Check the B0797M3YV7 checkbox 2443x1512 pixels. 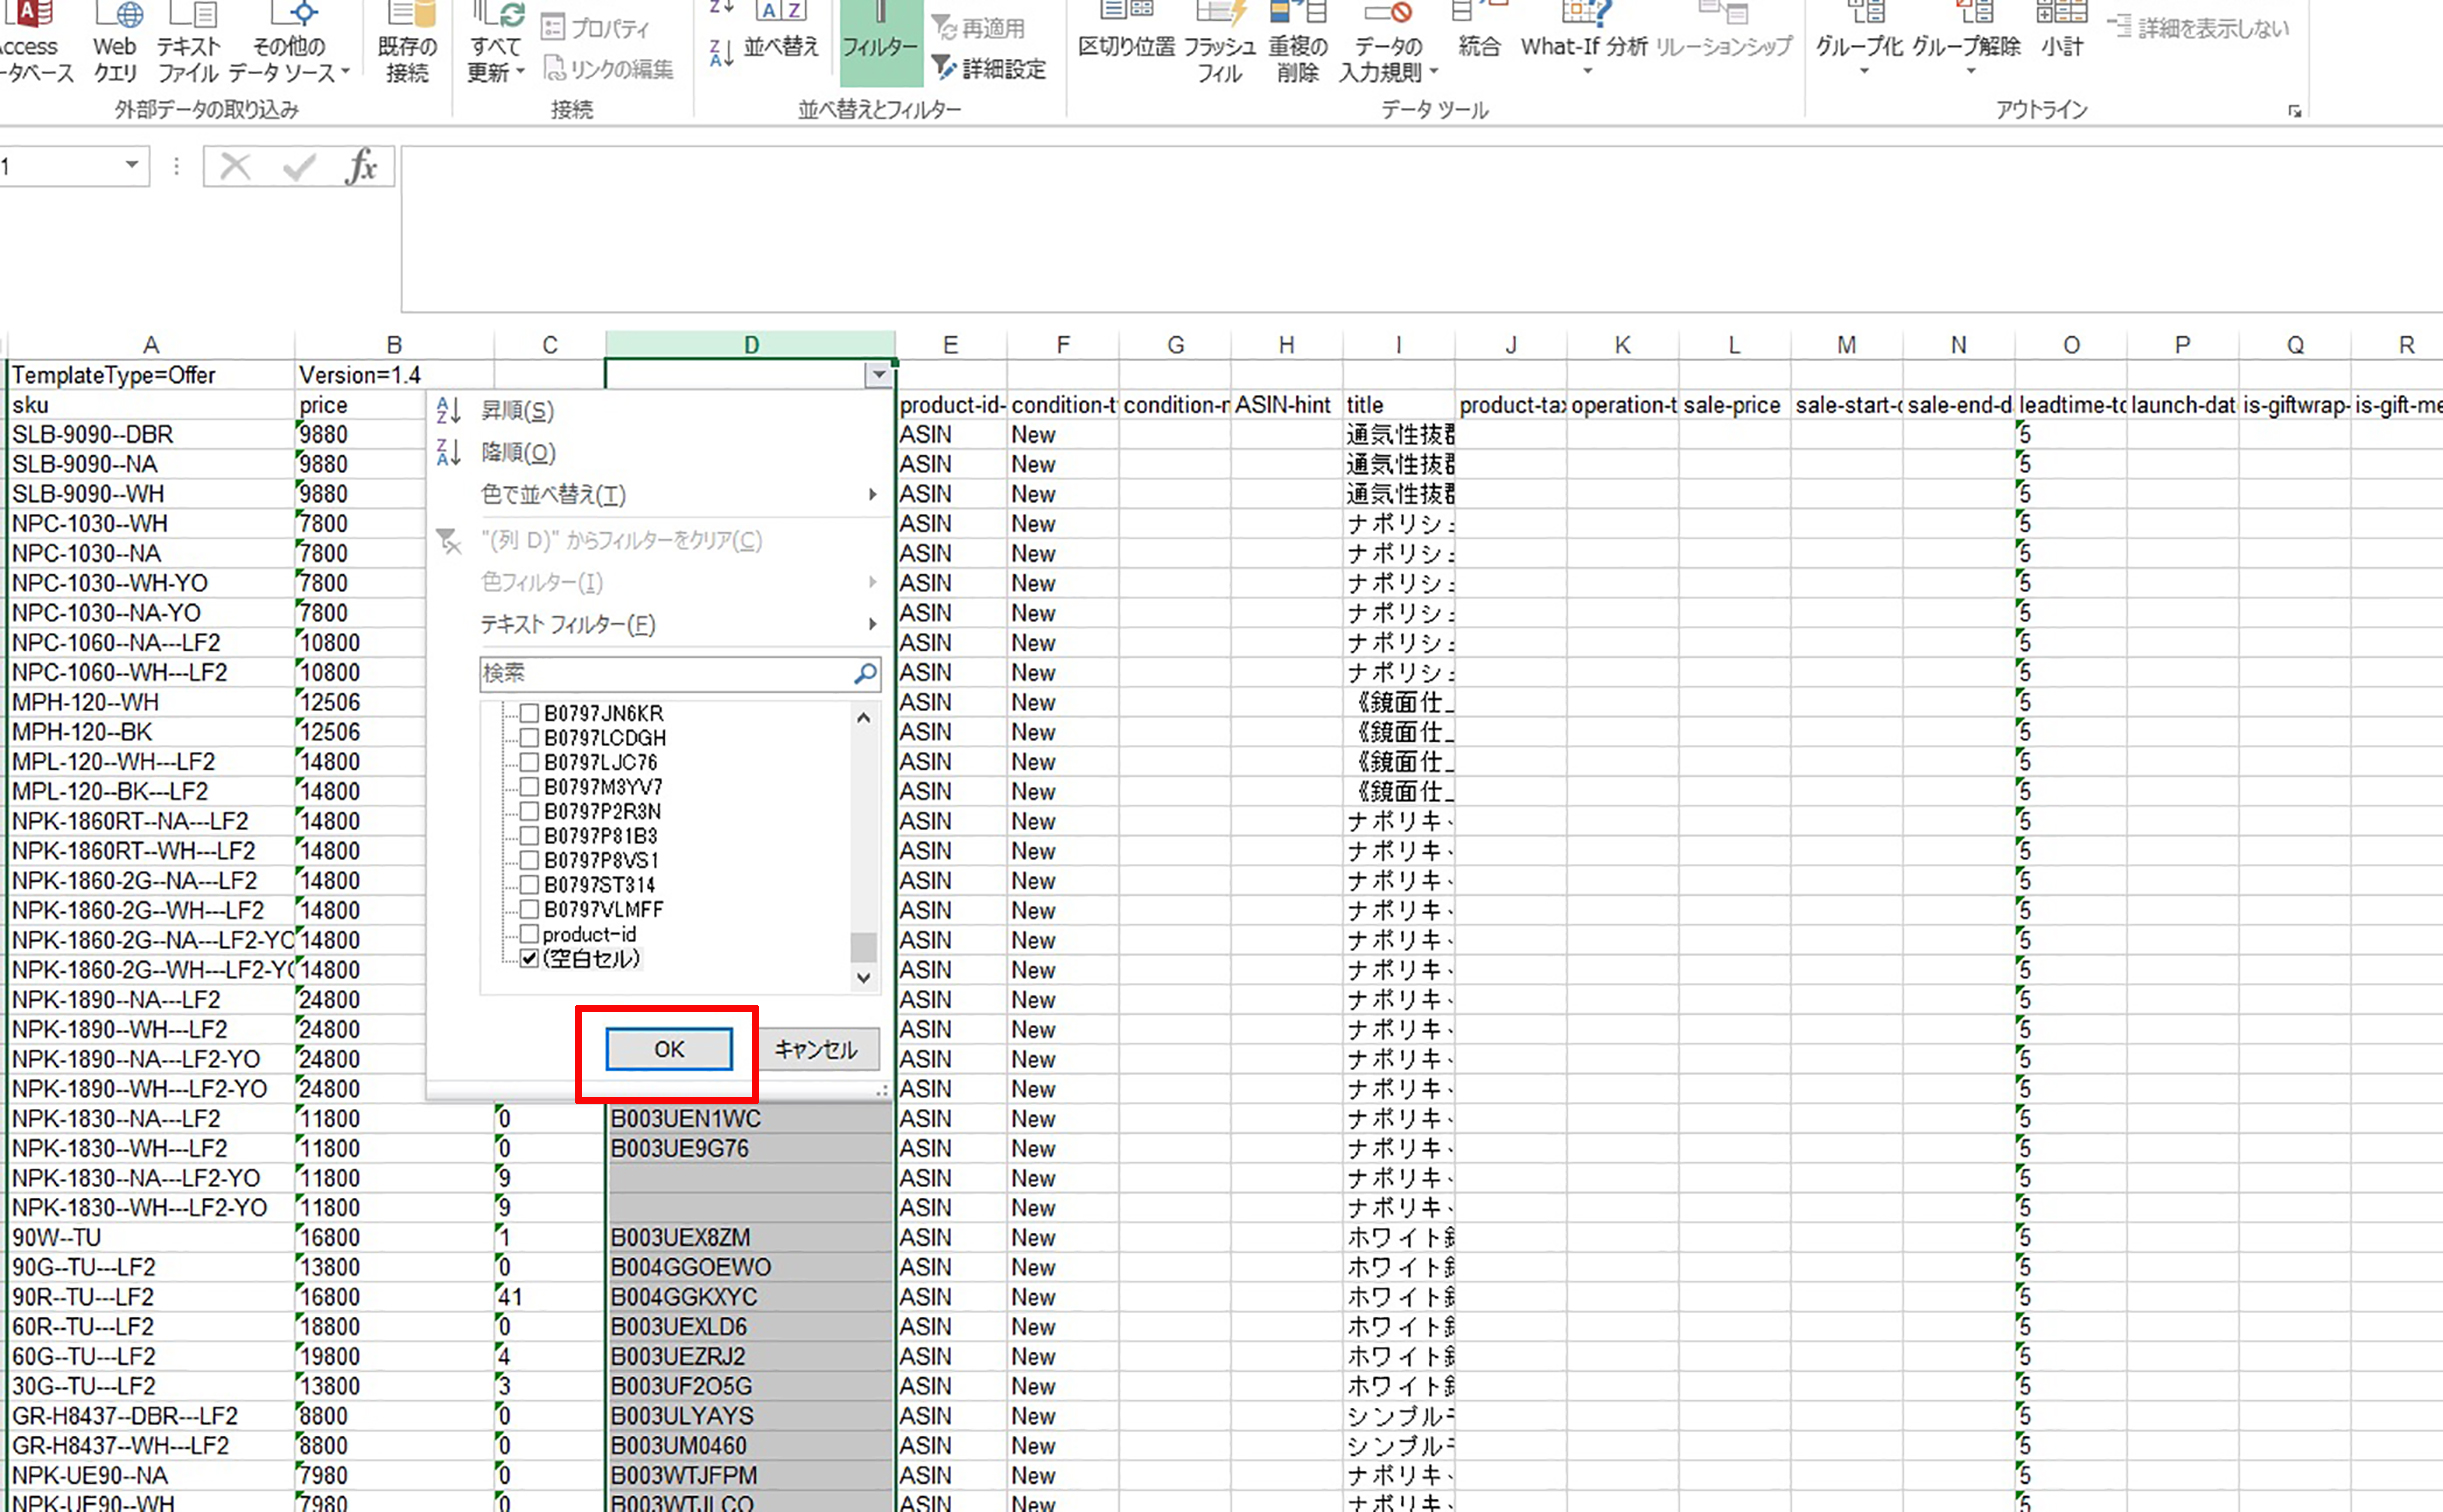[x=529, y=786]
